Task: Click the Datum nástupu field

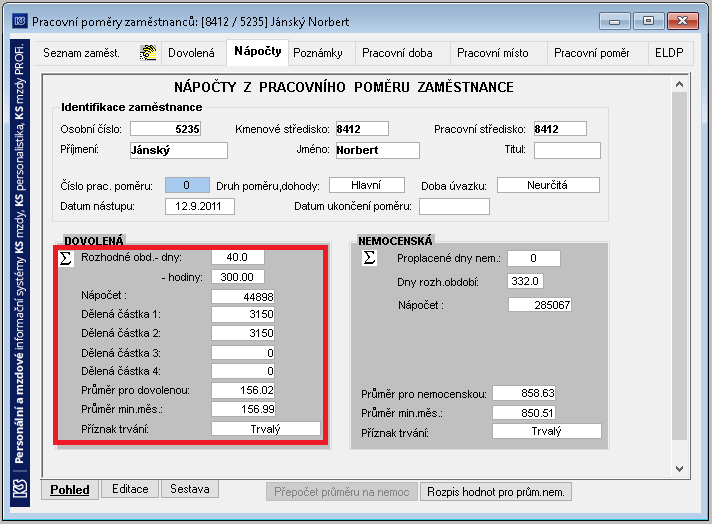Action: click(x=200, y=206)
